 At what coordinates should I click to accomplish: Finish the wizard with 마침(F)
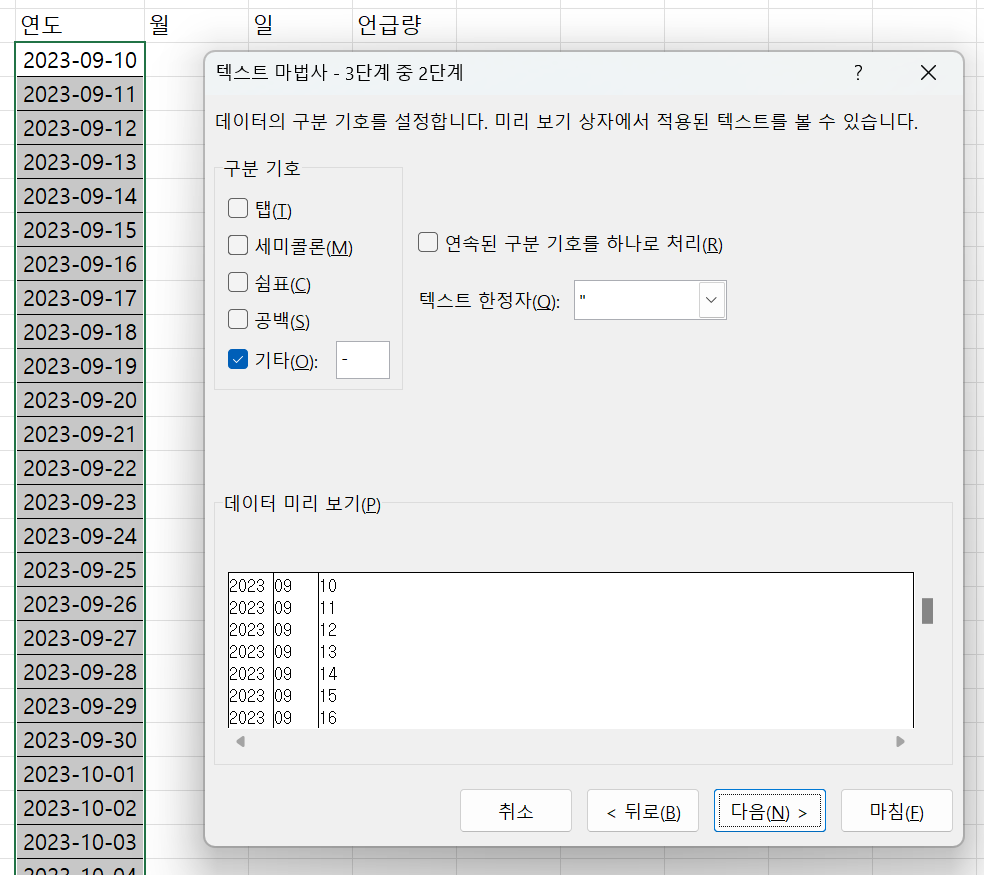897,811
